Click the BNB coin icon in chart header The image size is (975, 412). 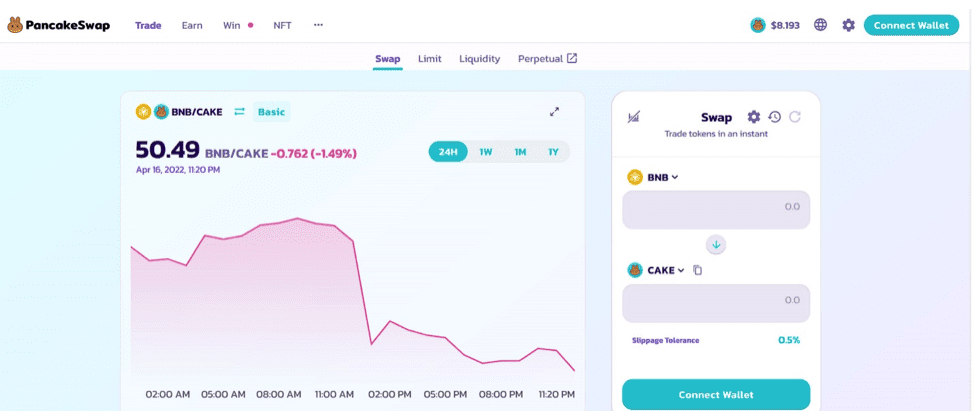(144, 112)
